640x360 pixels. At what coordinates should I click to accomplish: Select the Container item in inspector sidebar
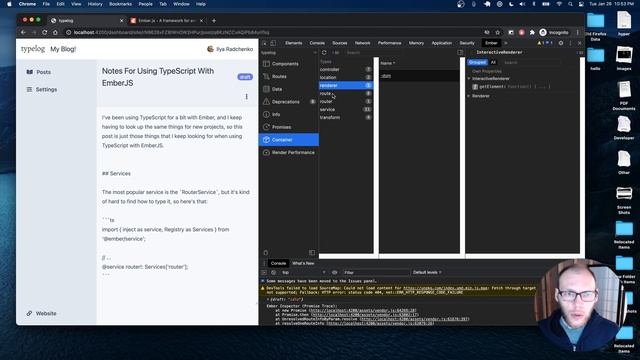click(289, 140)
